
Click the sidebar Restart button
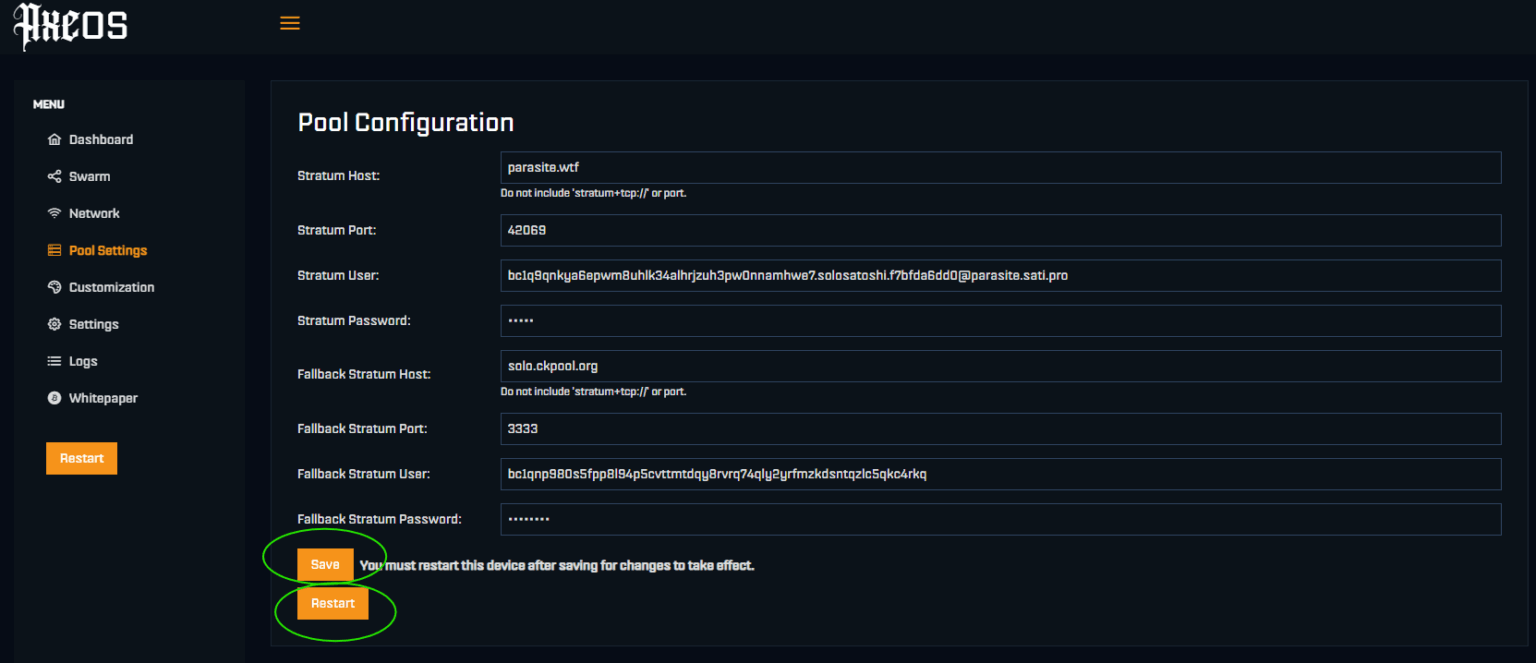(82, 459)
